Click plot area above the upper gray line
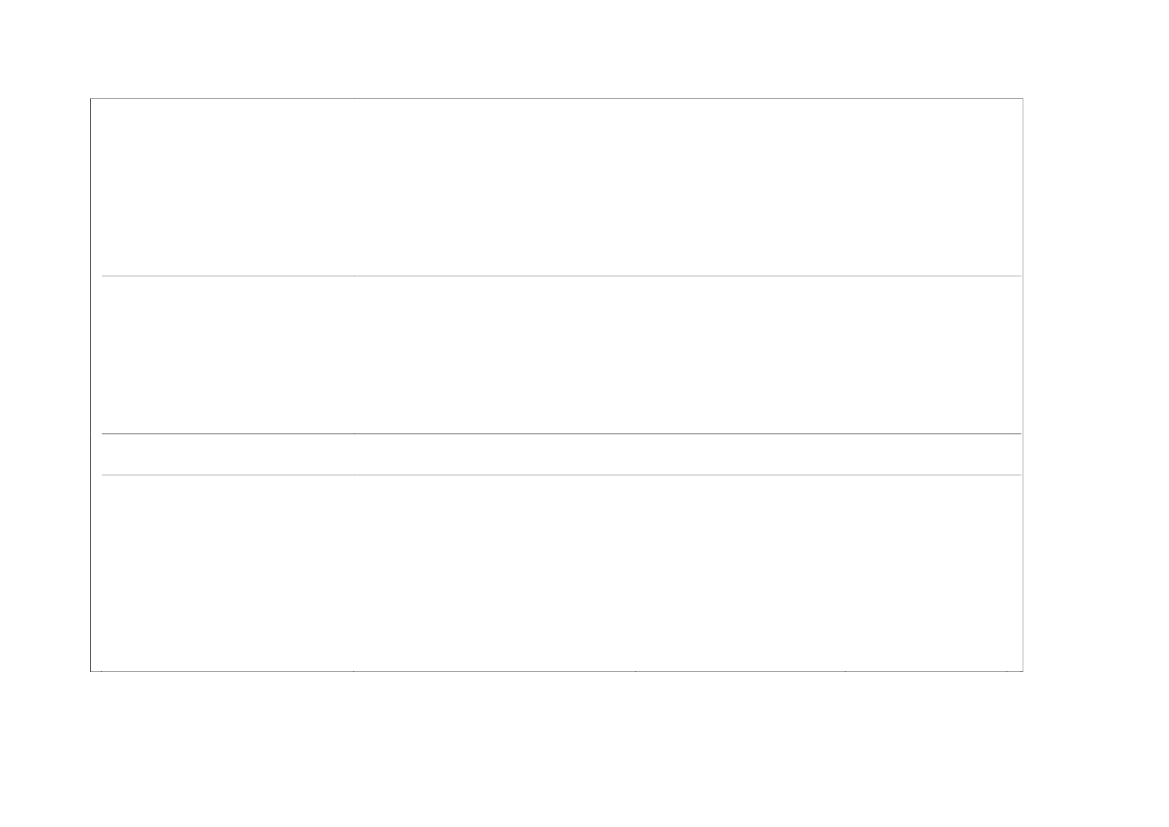The height and width of the screenshot is (827, 1169). [x=557, y=187]
